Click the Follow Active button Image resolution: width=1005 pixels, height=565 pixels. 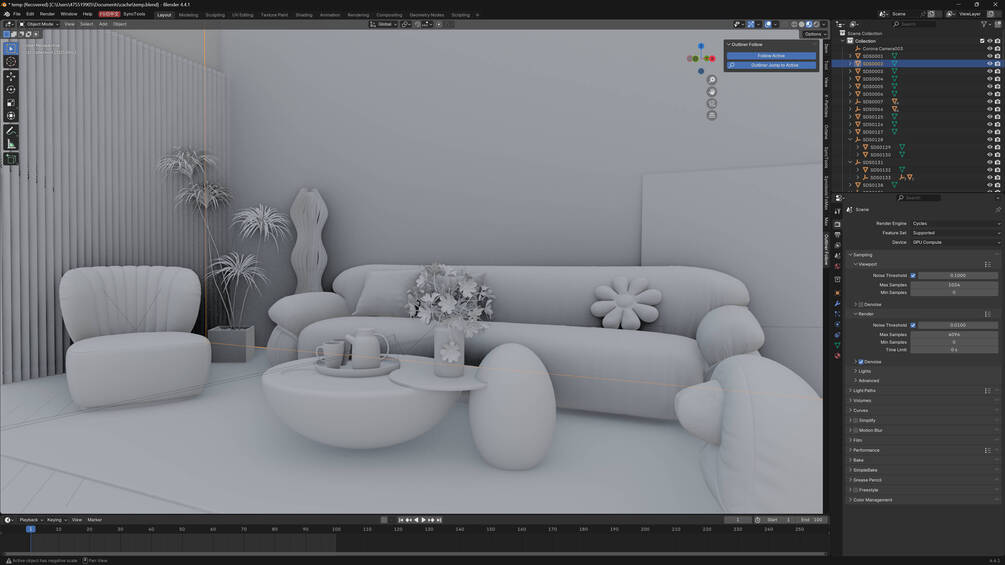pyautogui.click(x=771, y=56)
